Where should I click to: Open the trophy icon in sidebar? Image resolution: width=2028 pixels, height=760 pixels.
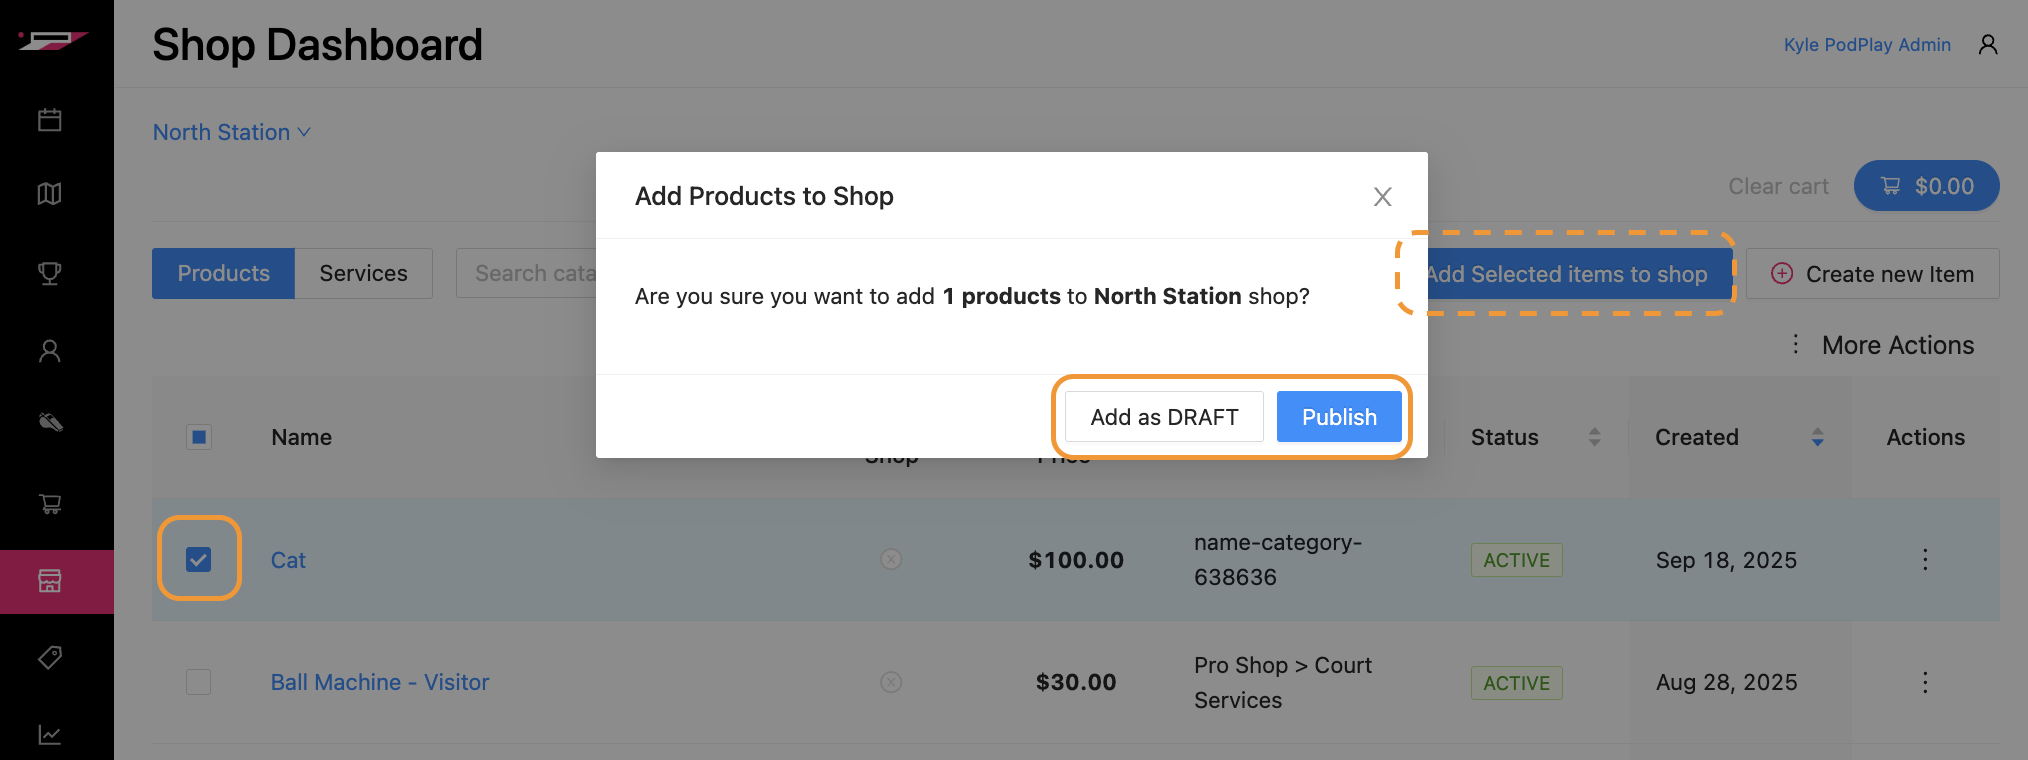(50, 273)
